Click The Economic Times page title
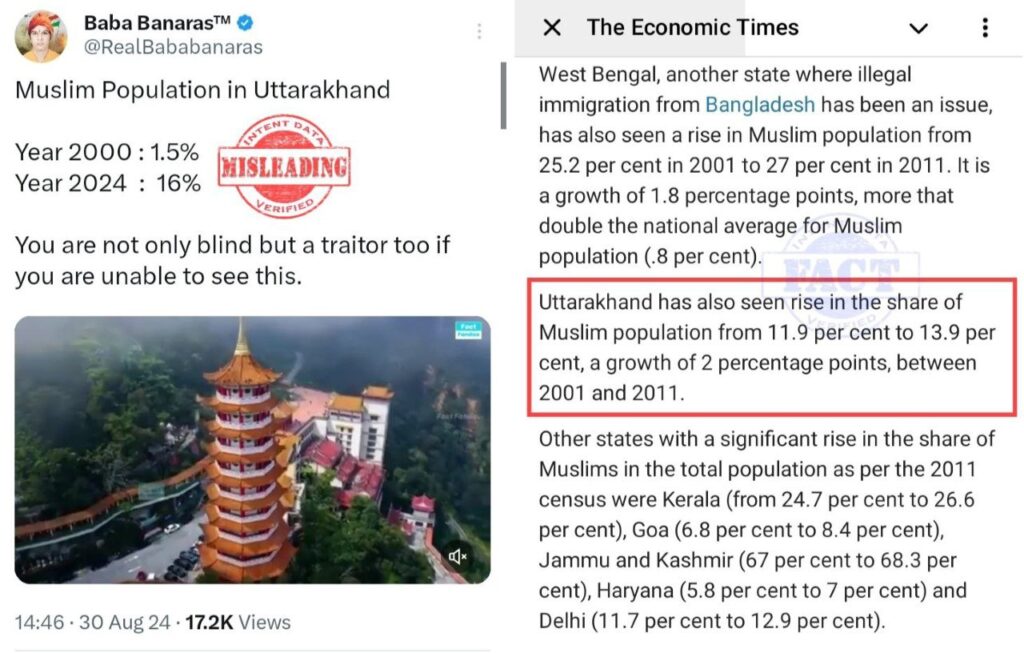The height and width of the screenshot is (653, 1024). click(x=692, y=27)
